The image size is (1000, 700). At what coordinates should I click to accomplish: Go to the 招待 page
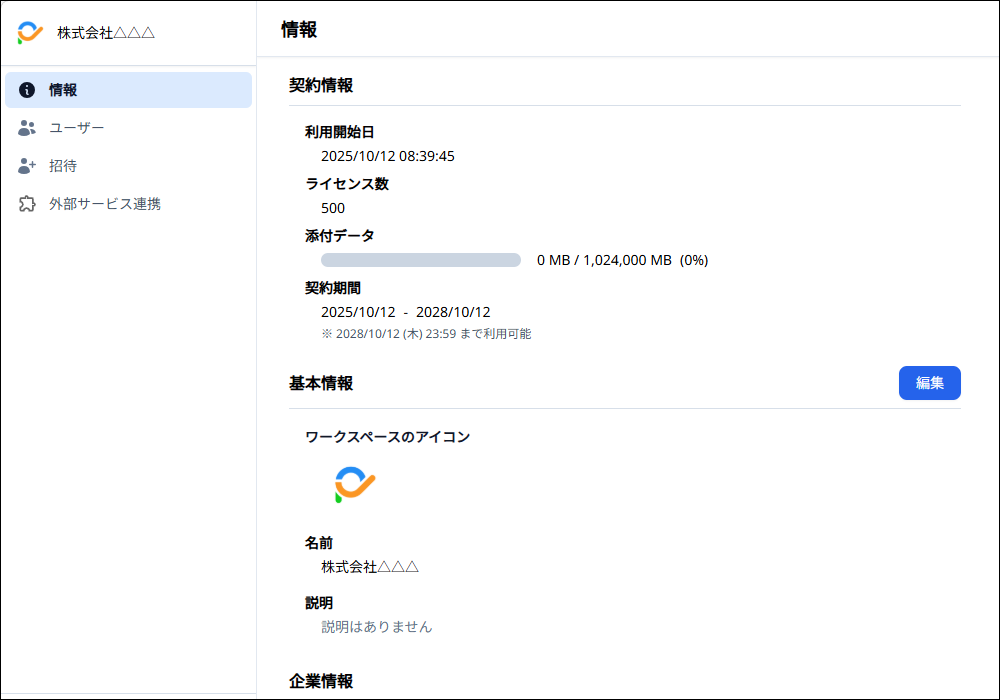click(x=63, y=166)
